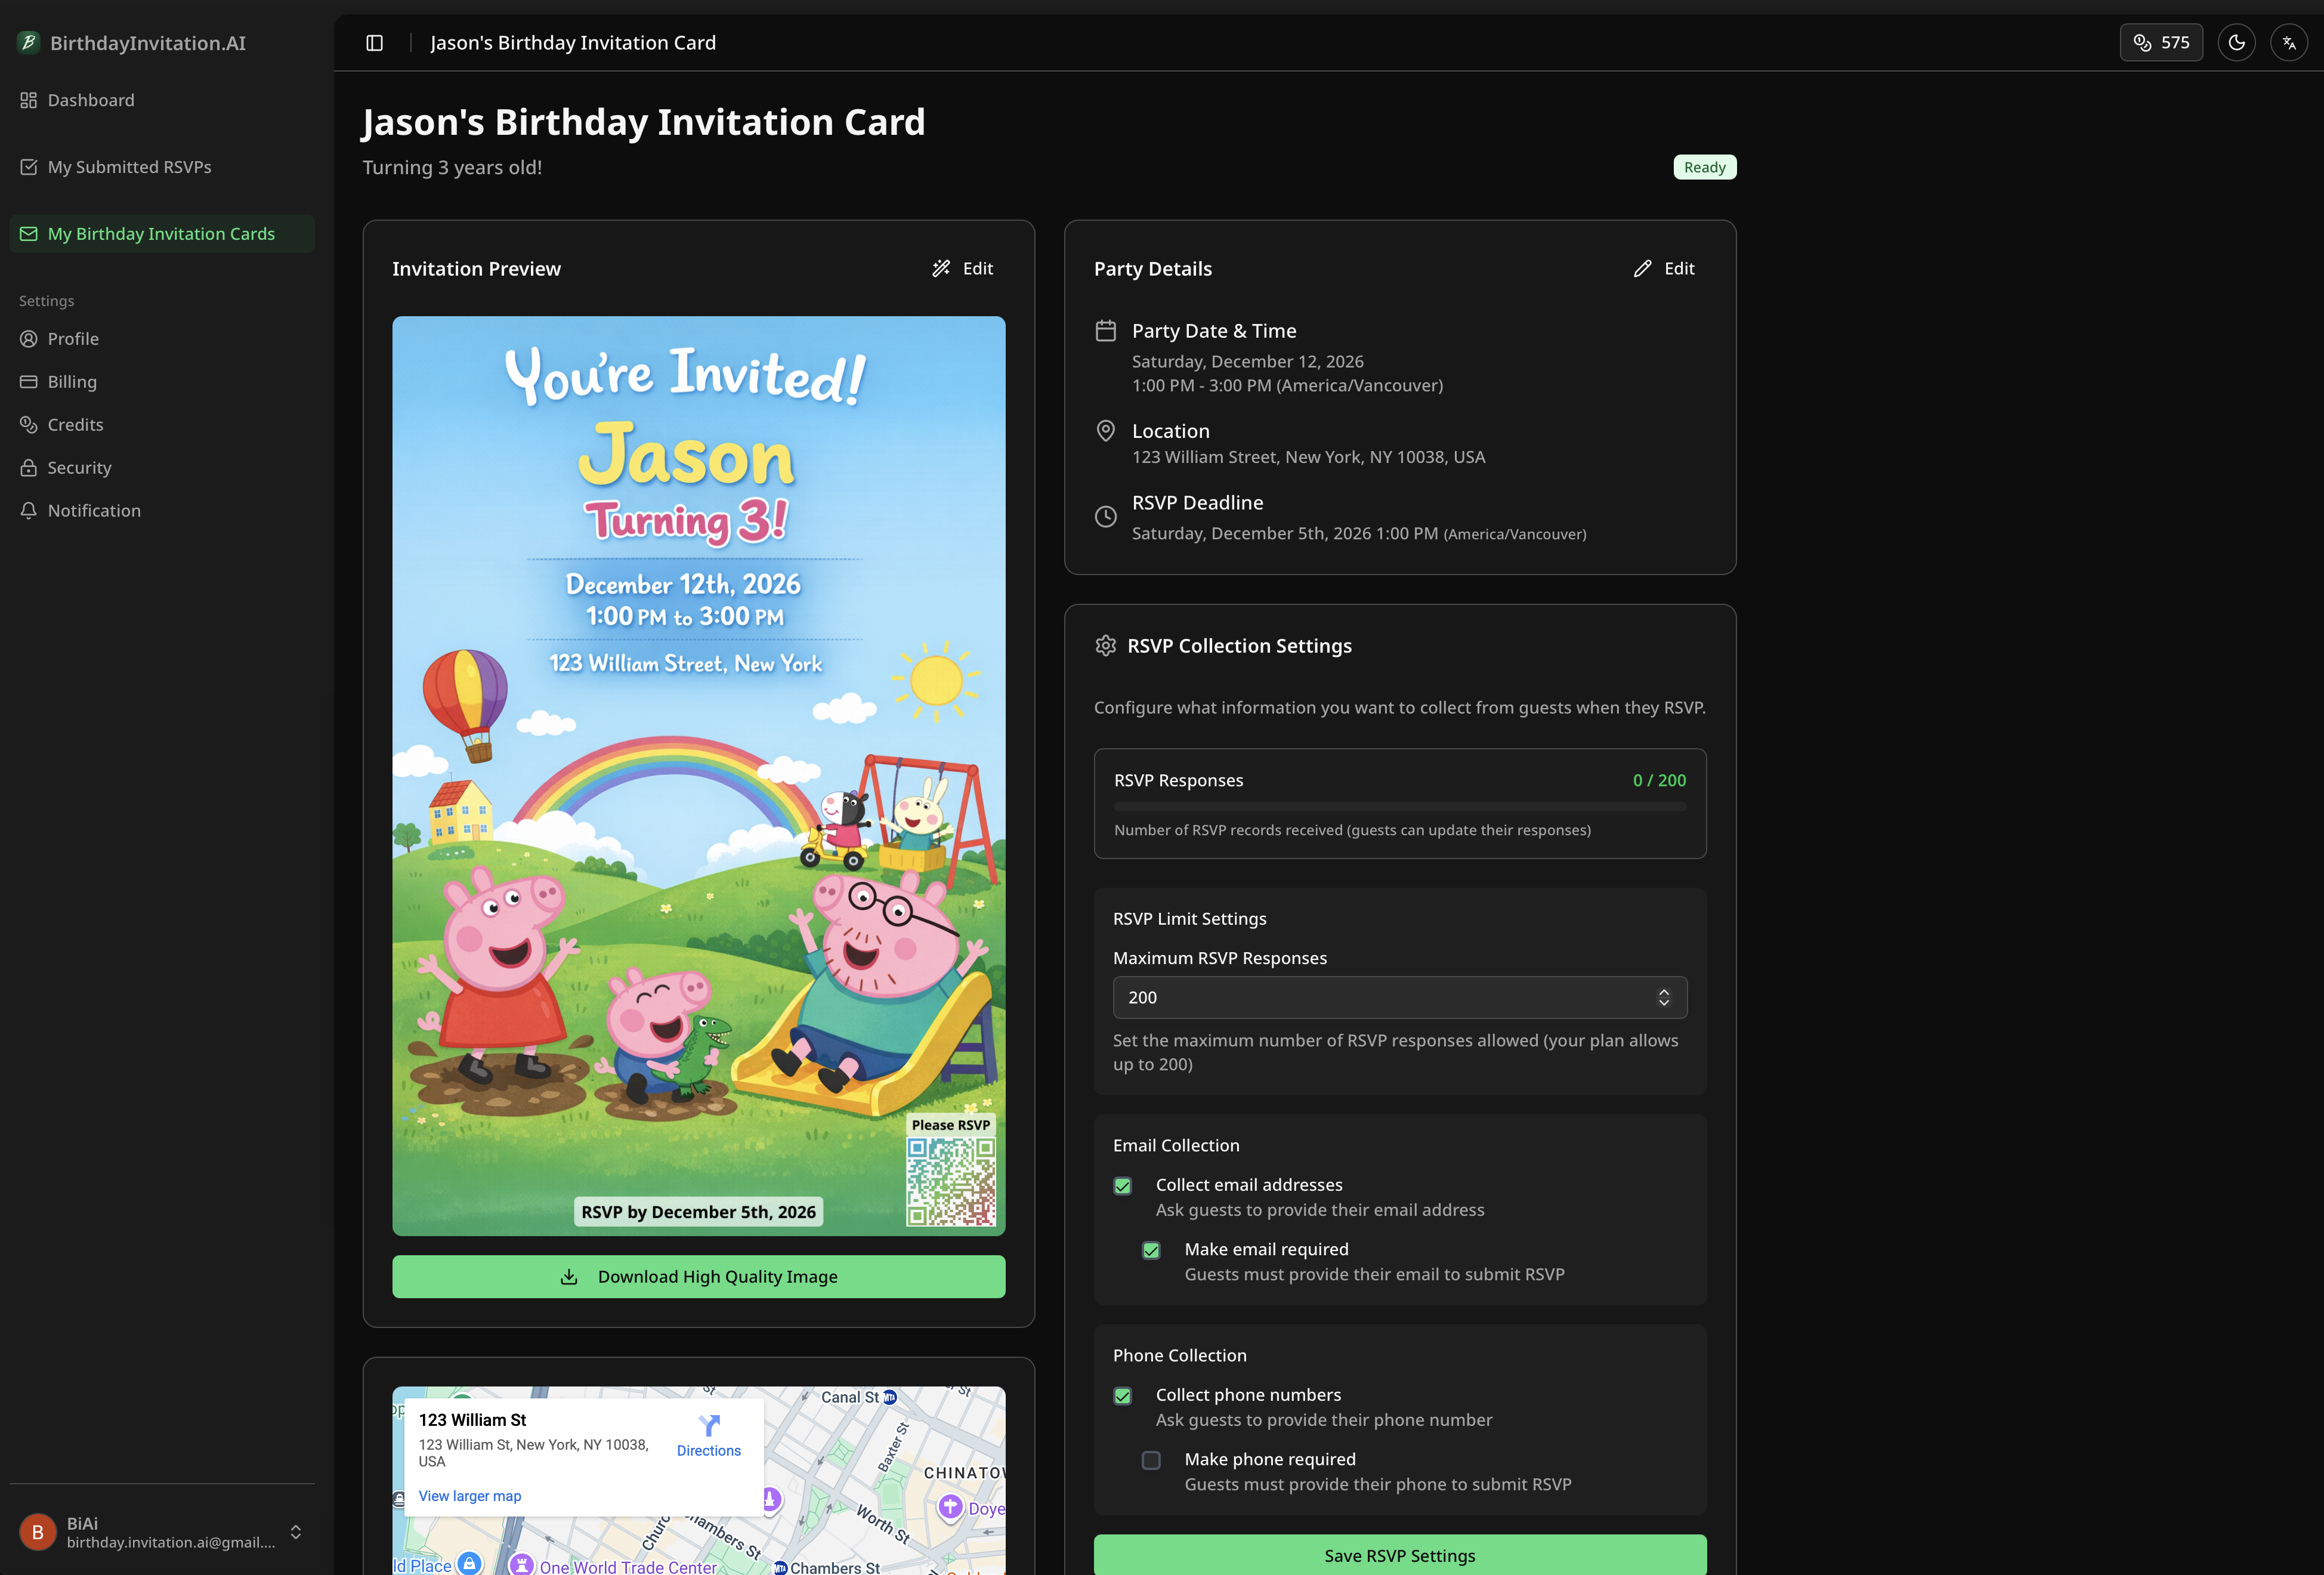Screen dimensions: 2324x1575
Task: Toggle the sidebar panel icon
Action: point(375,42)
